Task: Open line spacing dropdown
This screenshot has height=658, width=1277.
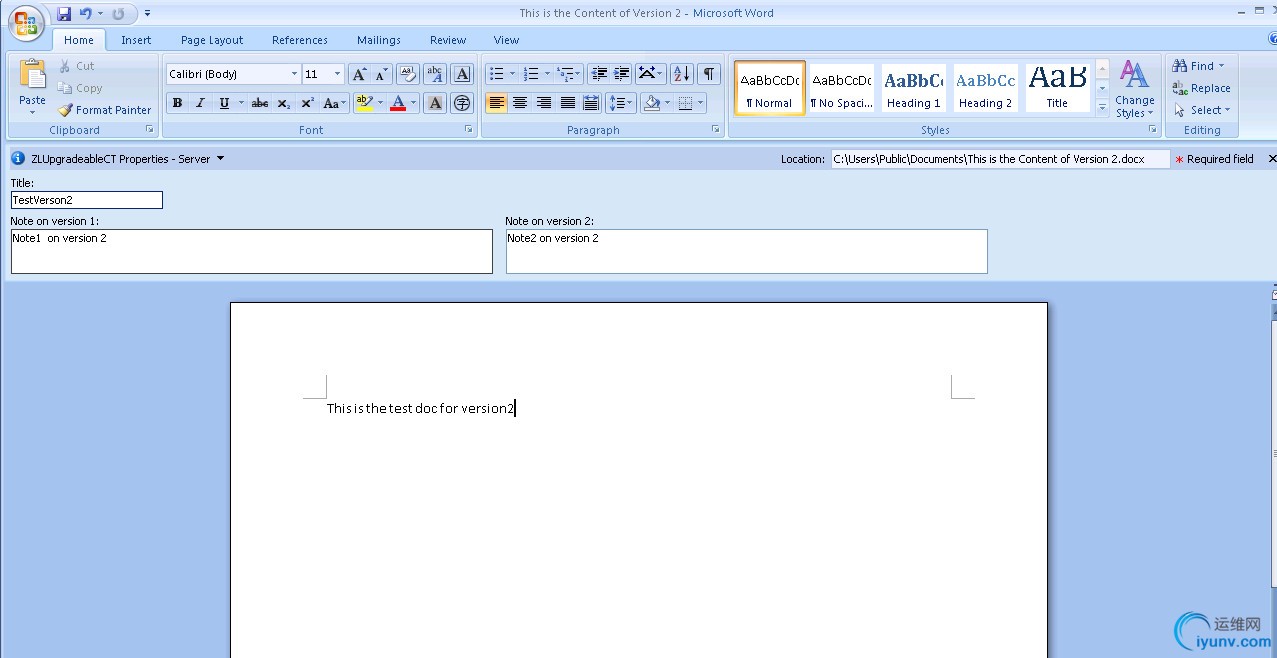Action: [621, 103]
